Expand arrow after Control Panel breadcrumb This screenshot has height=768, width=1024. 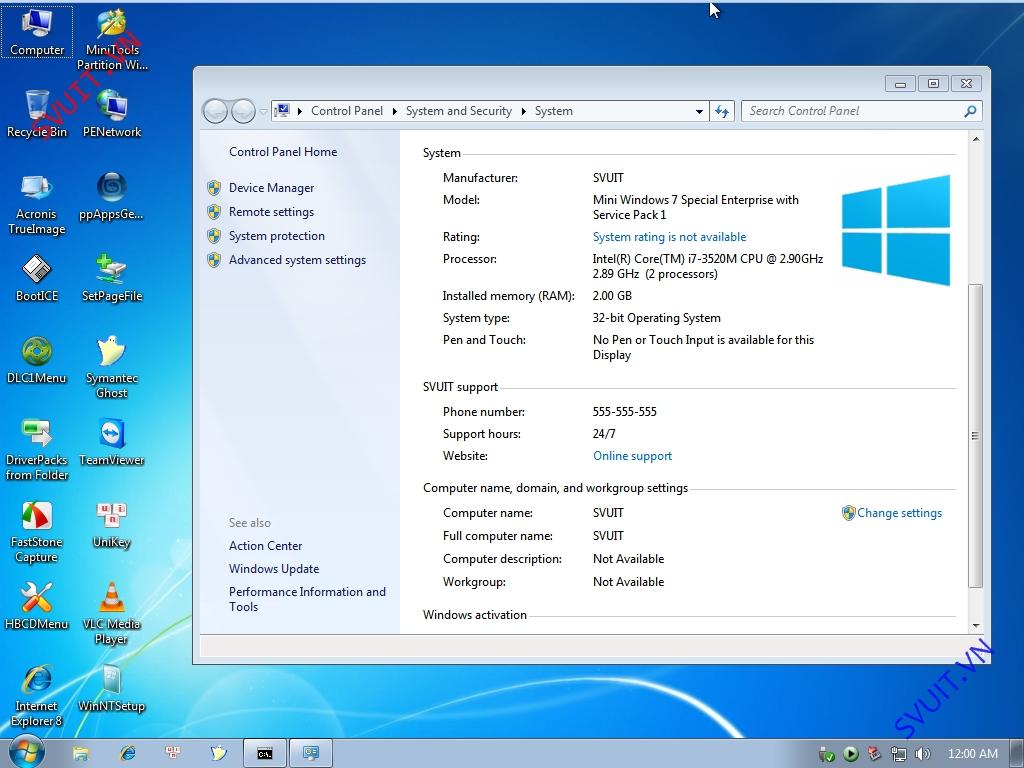click(x=394, y=112)
